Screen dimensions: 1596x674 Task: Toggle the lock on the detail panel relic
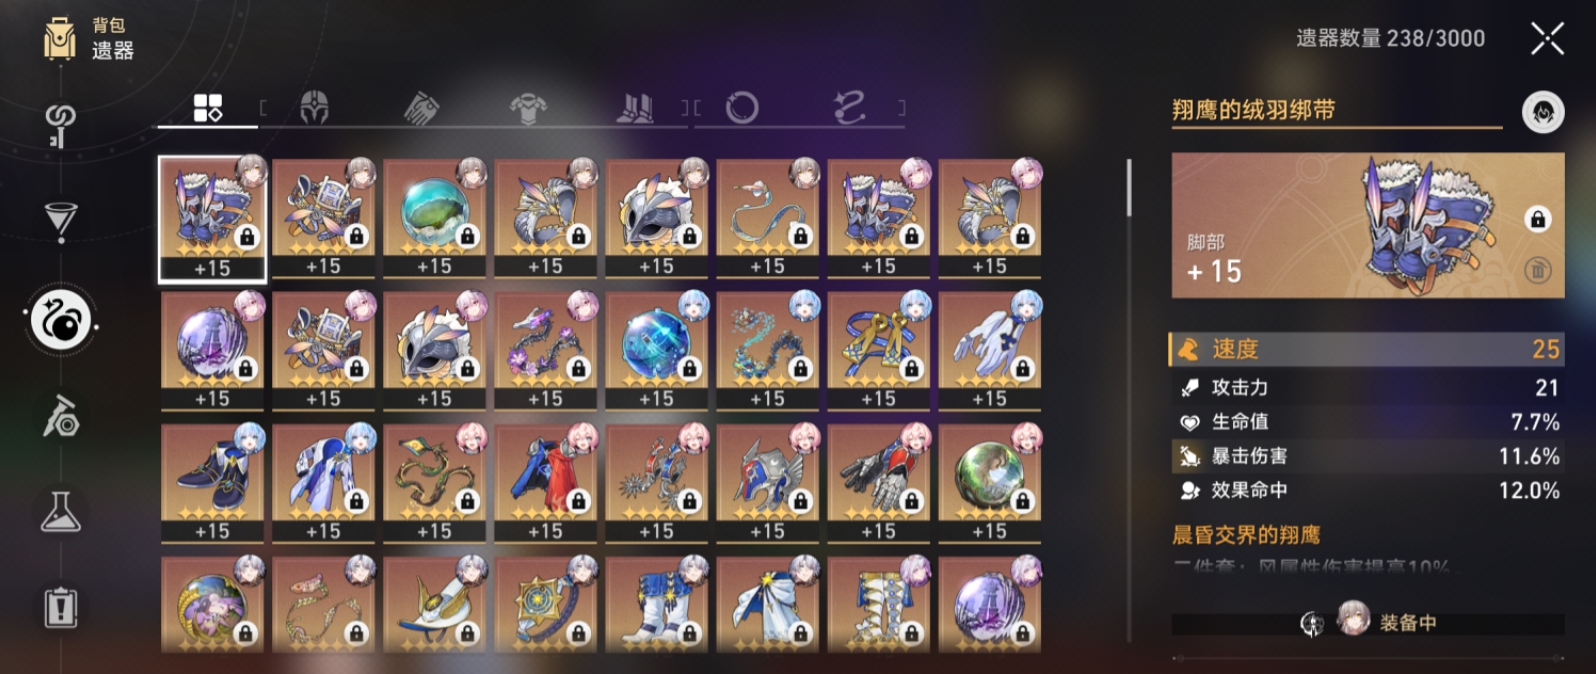[1538, 219]
